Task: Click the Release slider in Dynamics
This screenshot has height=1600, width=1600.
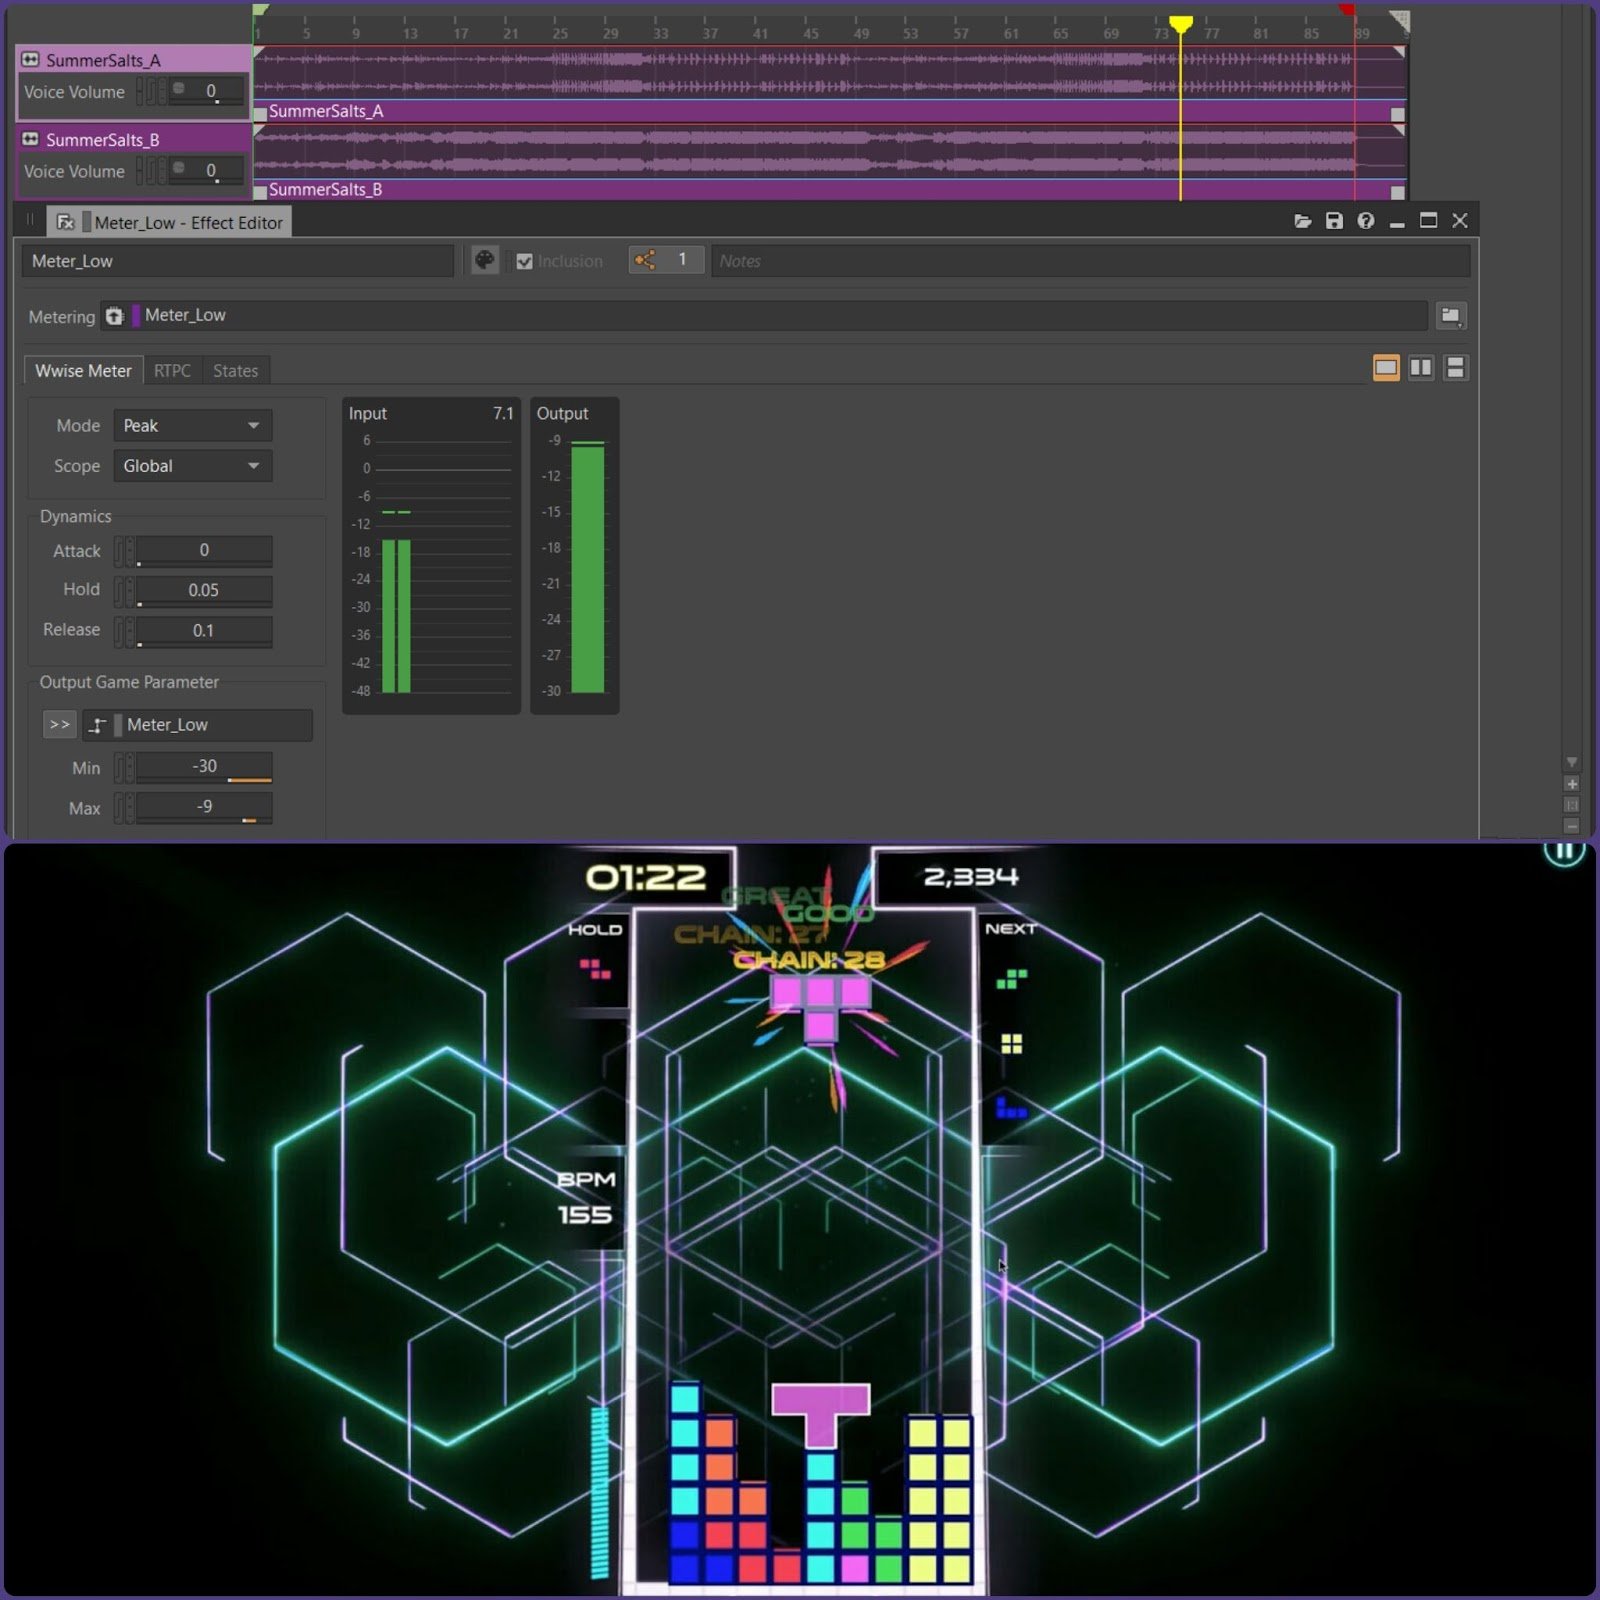Action: click(204, 631)
